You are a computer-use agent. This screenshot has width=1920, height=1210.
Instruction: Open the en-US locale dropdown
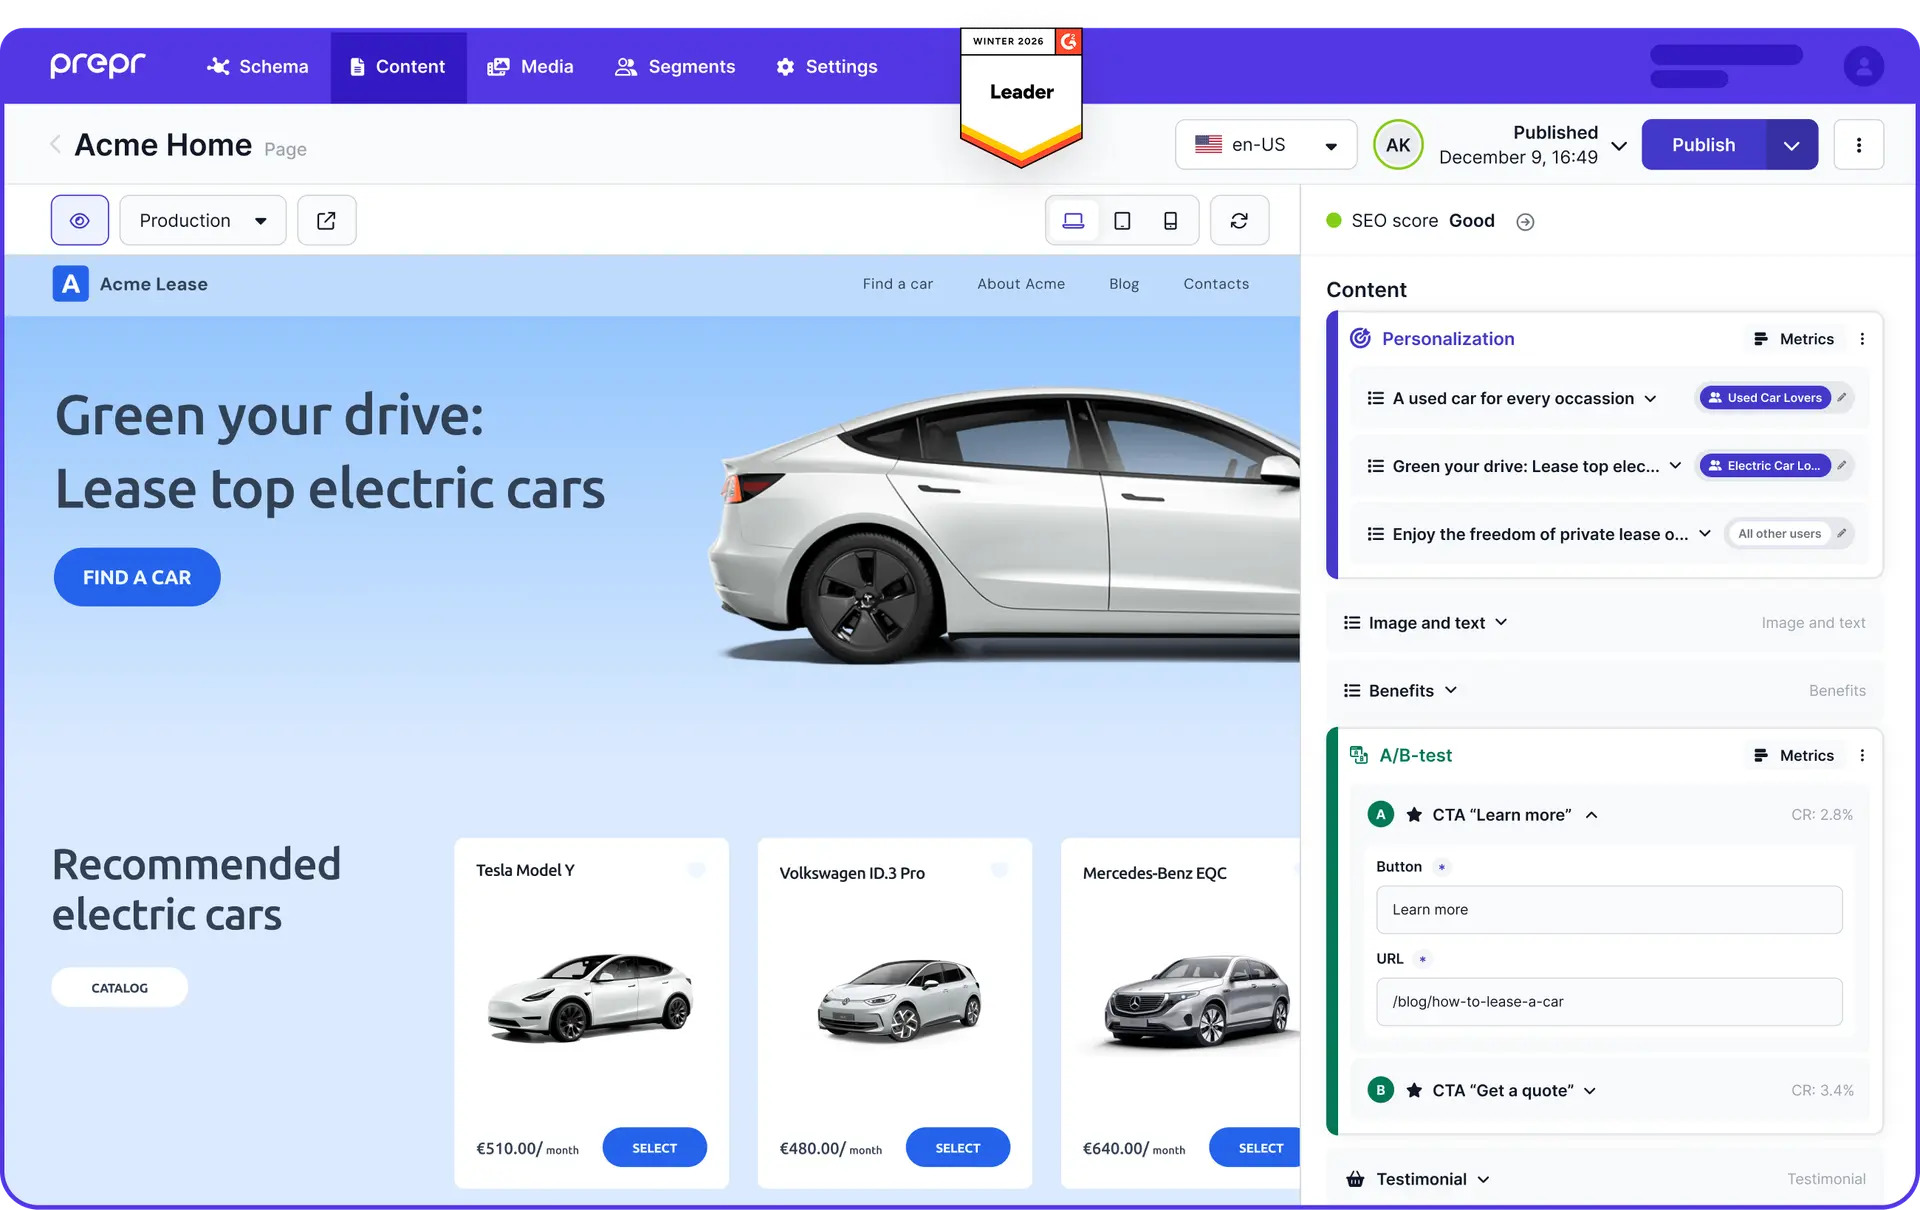1265,144
